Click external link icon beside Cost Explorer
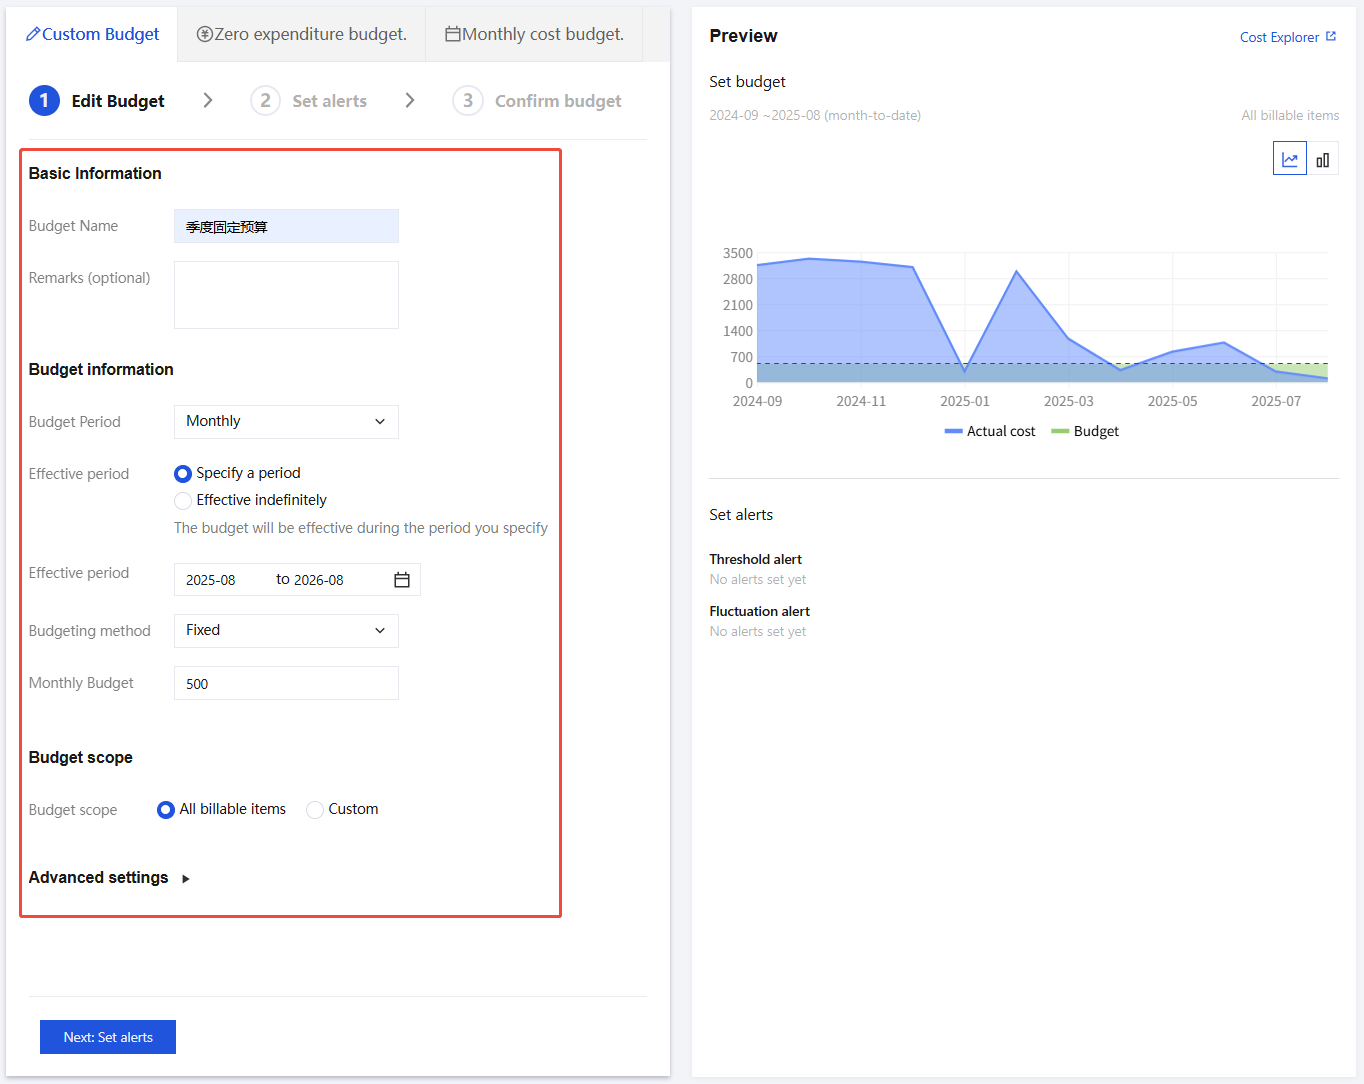Viewport: 1364px width, 1084px height. click(x=1330, y=37)
